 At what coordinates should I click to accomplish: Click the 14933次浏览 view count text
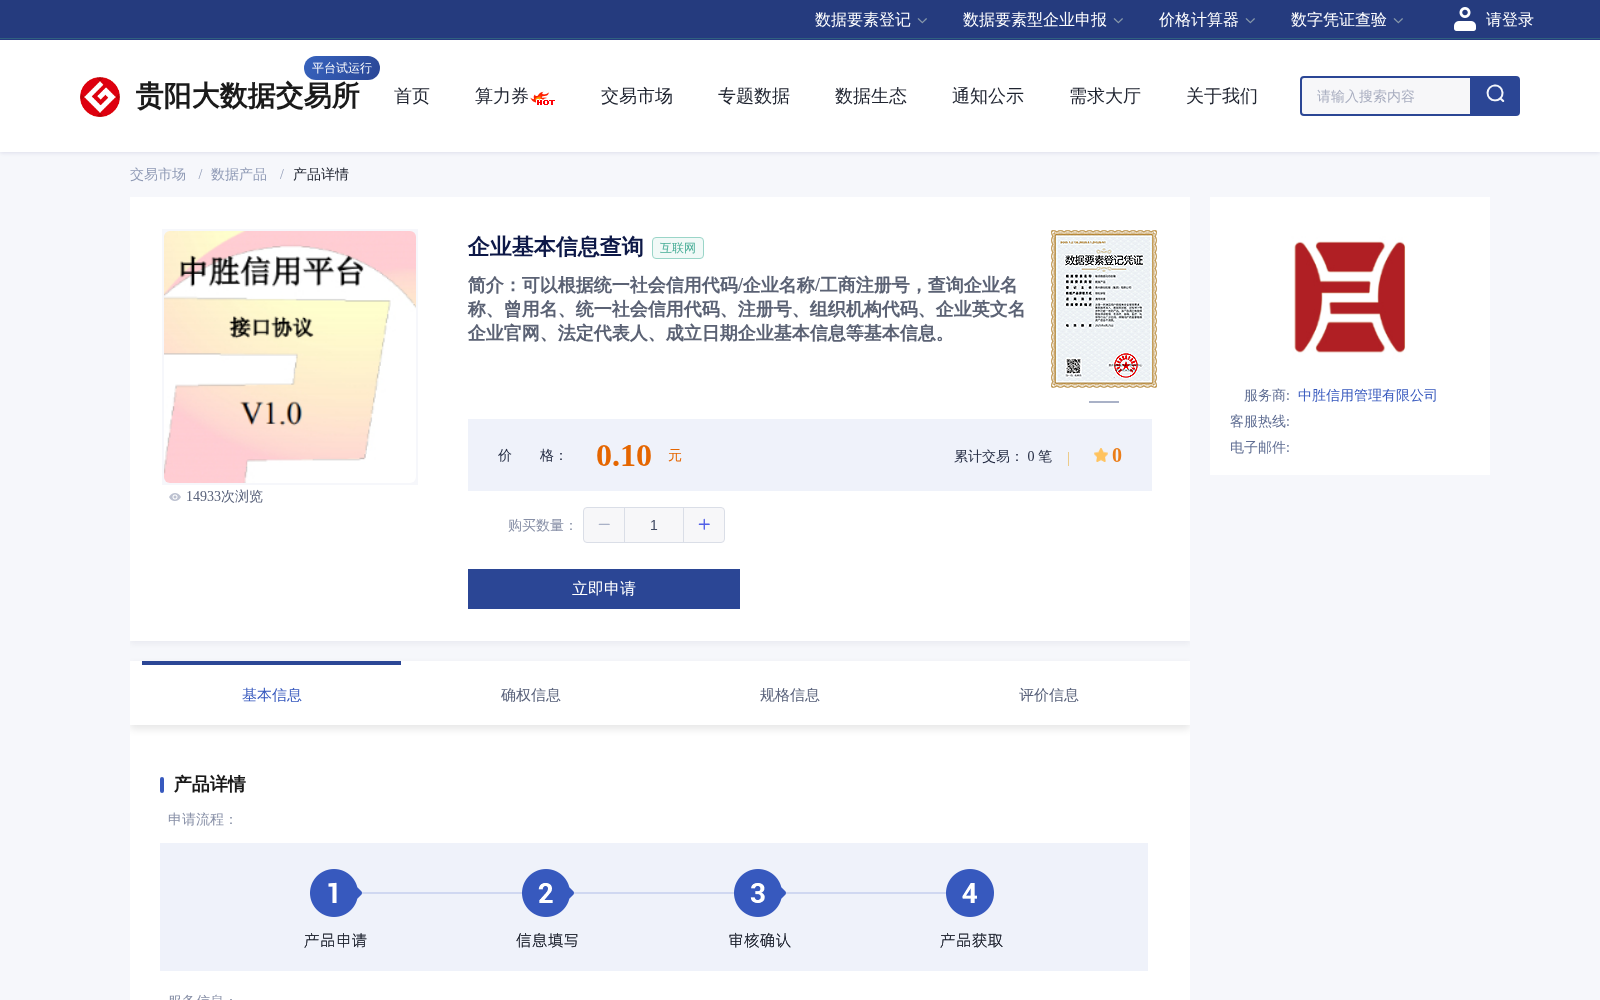point(224,497)
